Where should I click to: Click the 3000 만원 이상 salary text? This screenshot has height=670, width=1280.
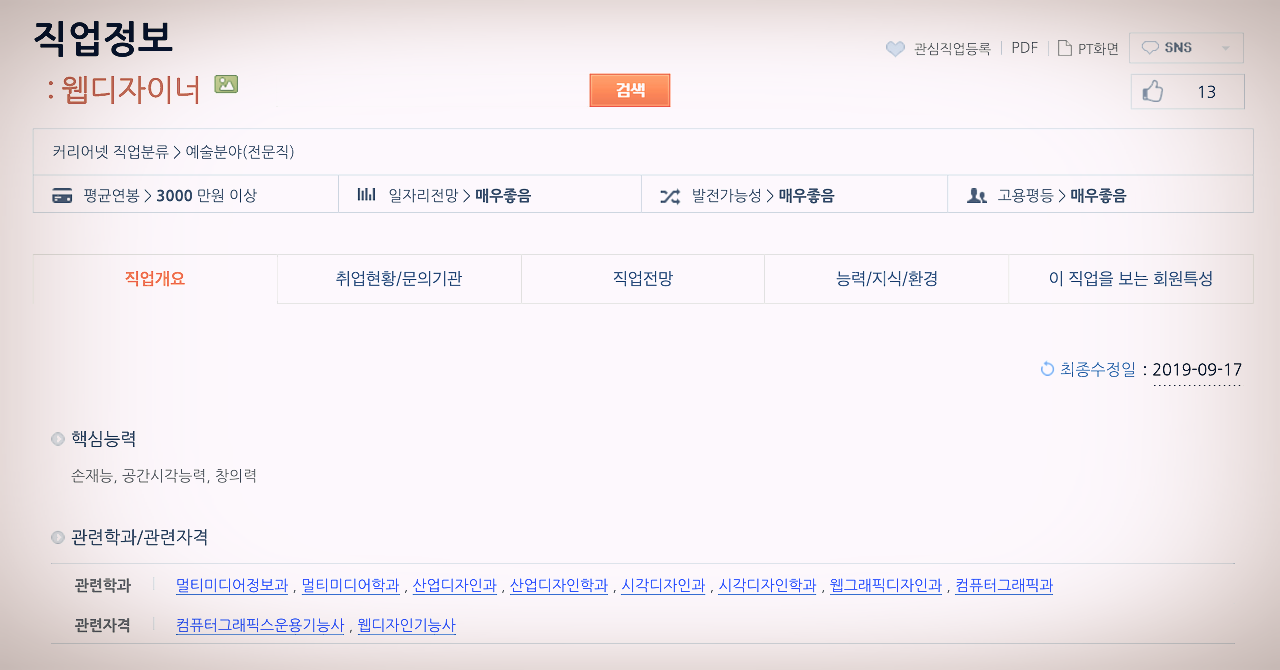[x=207, y=196]
